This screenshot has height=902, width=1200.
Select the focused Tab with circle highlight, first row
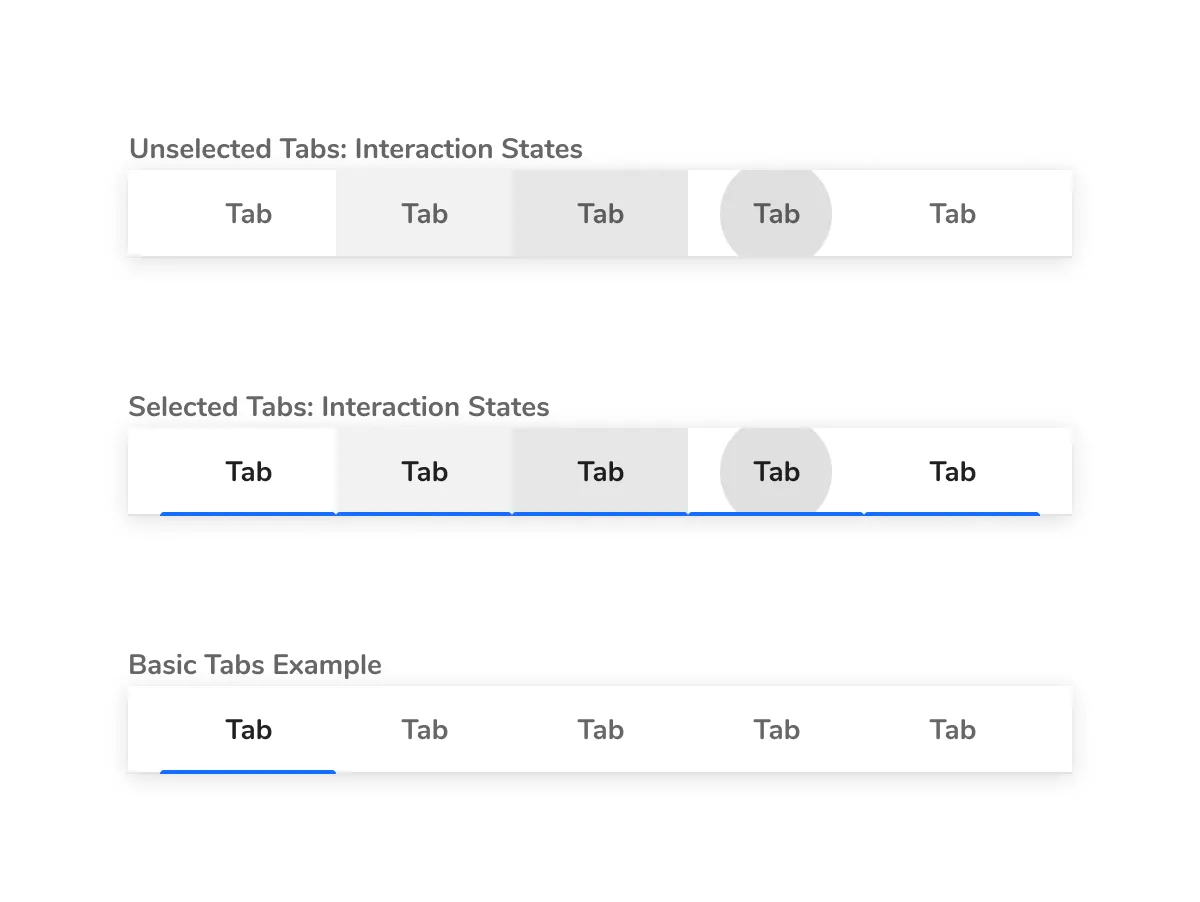776,213
